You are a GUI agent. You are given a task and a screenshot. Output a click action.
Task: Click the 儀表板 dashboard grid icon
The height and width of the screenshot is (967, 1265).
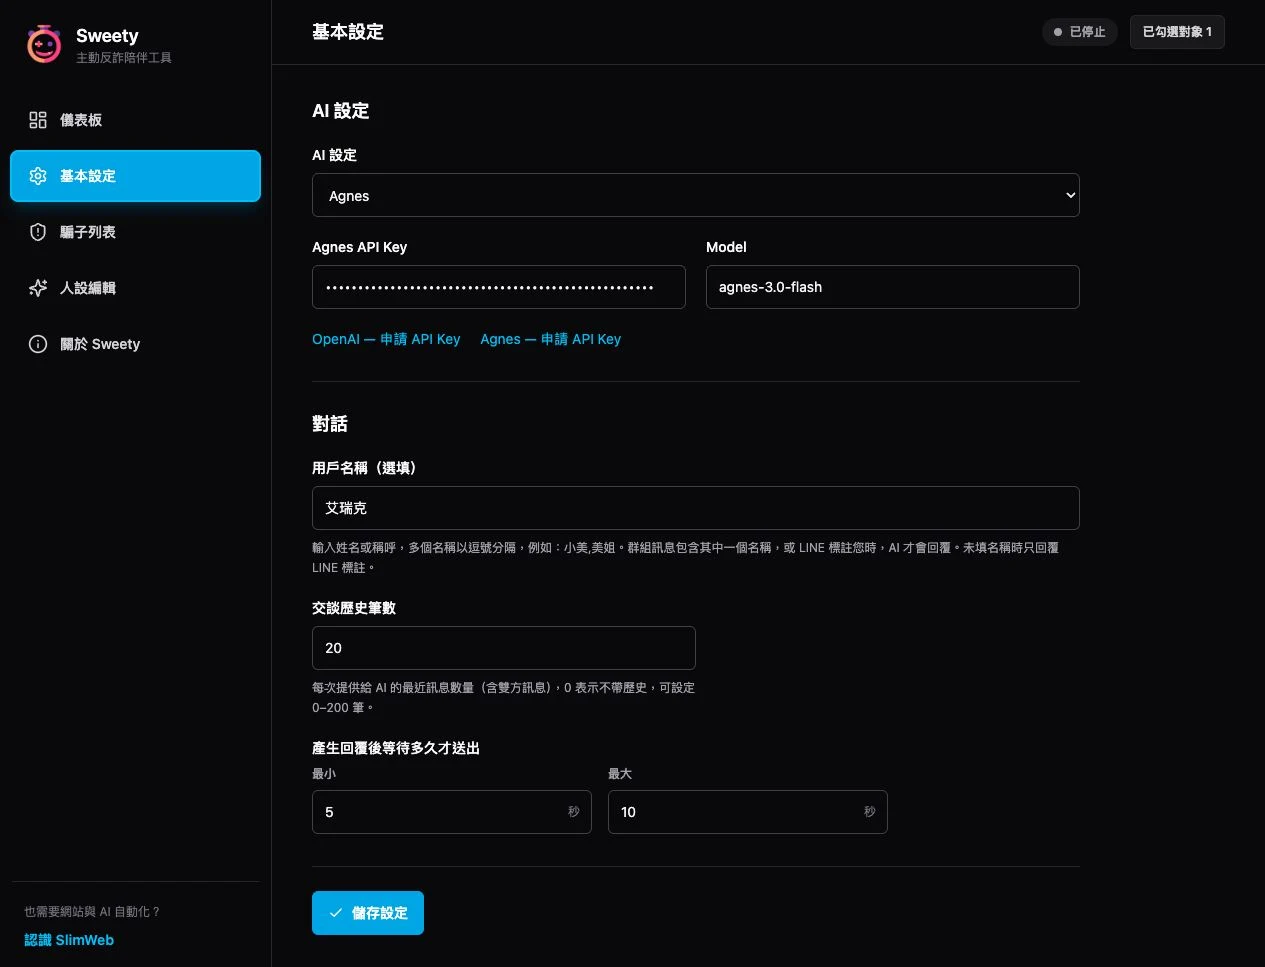[x=38, y=120]
